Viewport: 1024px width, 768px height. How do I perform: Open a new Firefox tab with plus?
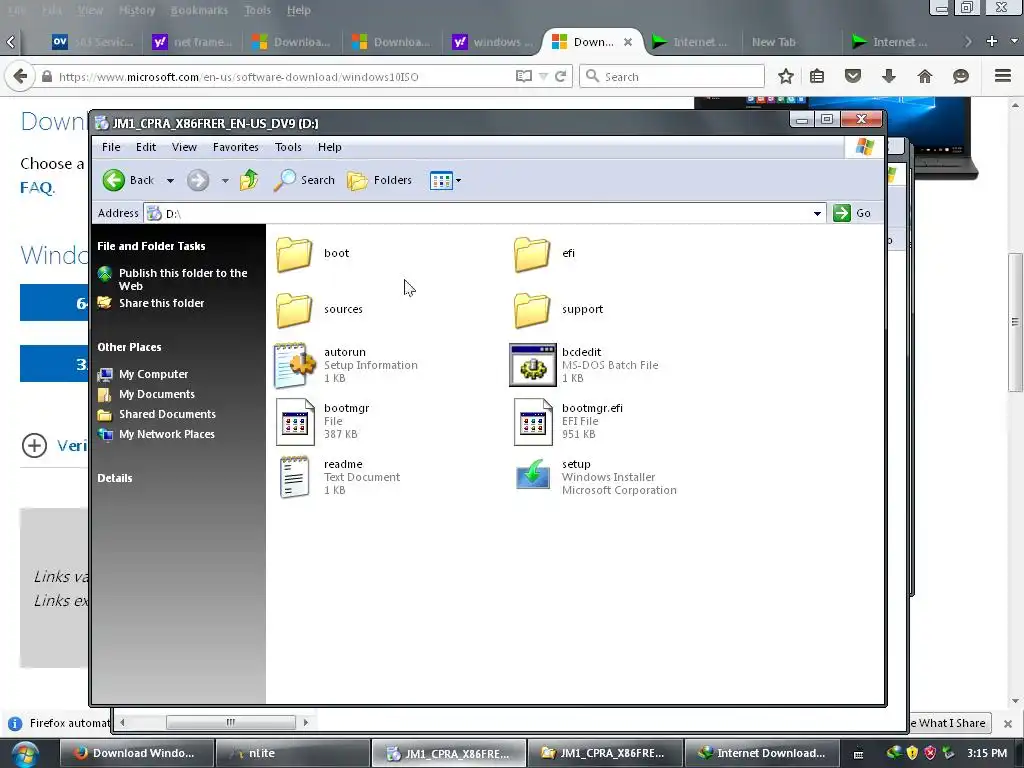pyautogui.click(x=992, y=41)
